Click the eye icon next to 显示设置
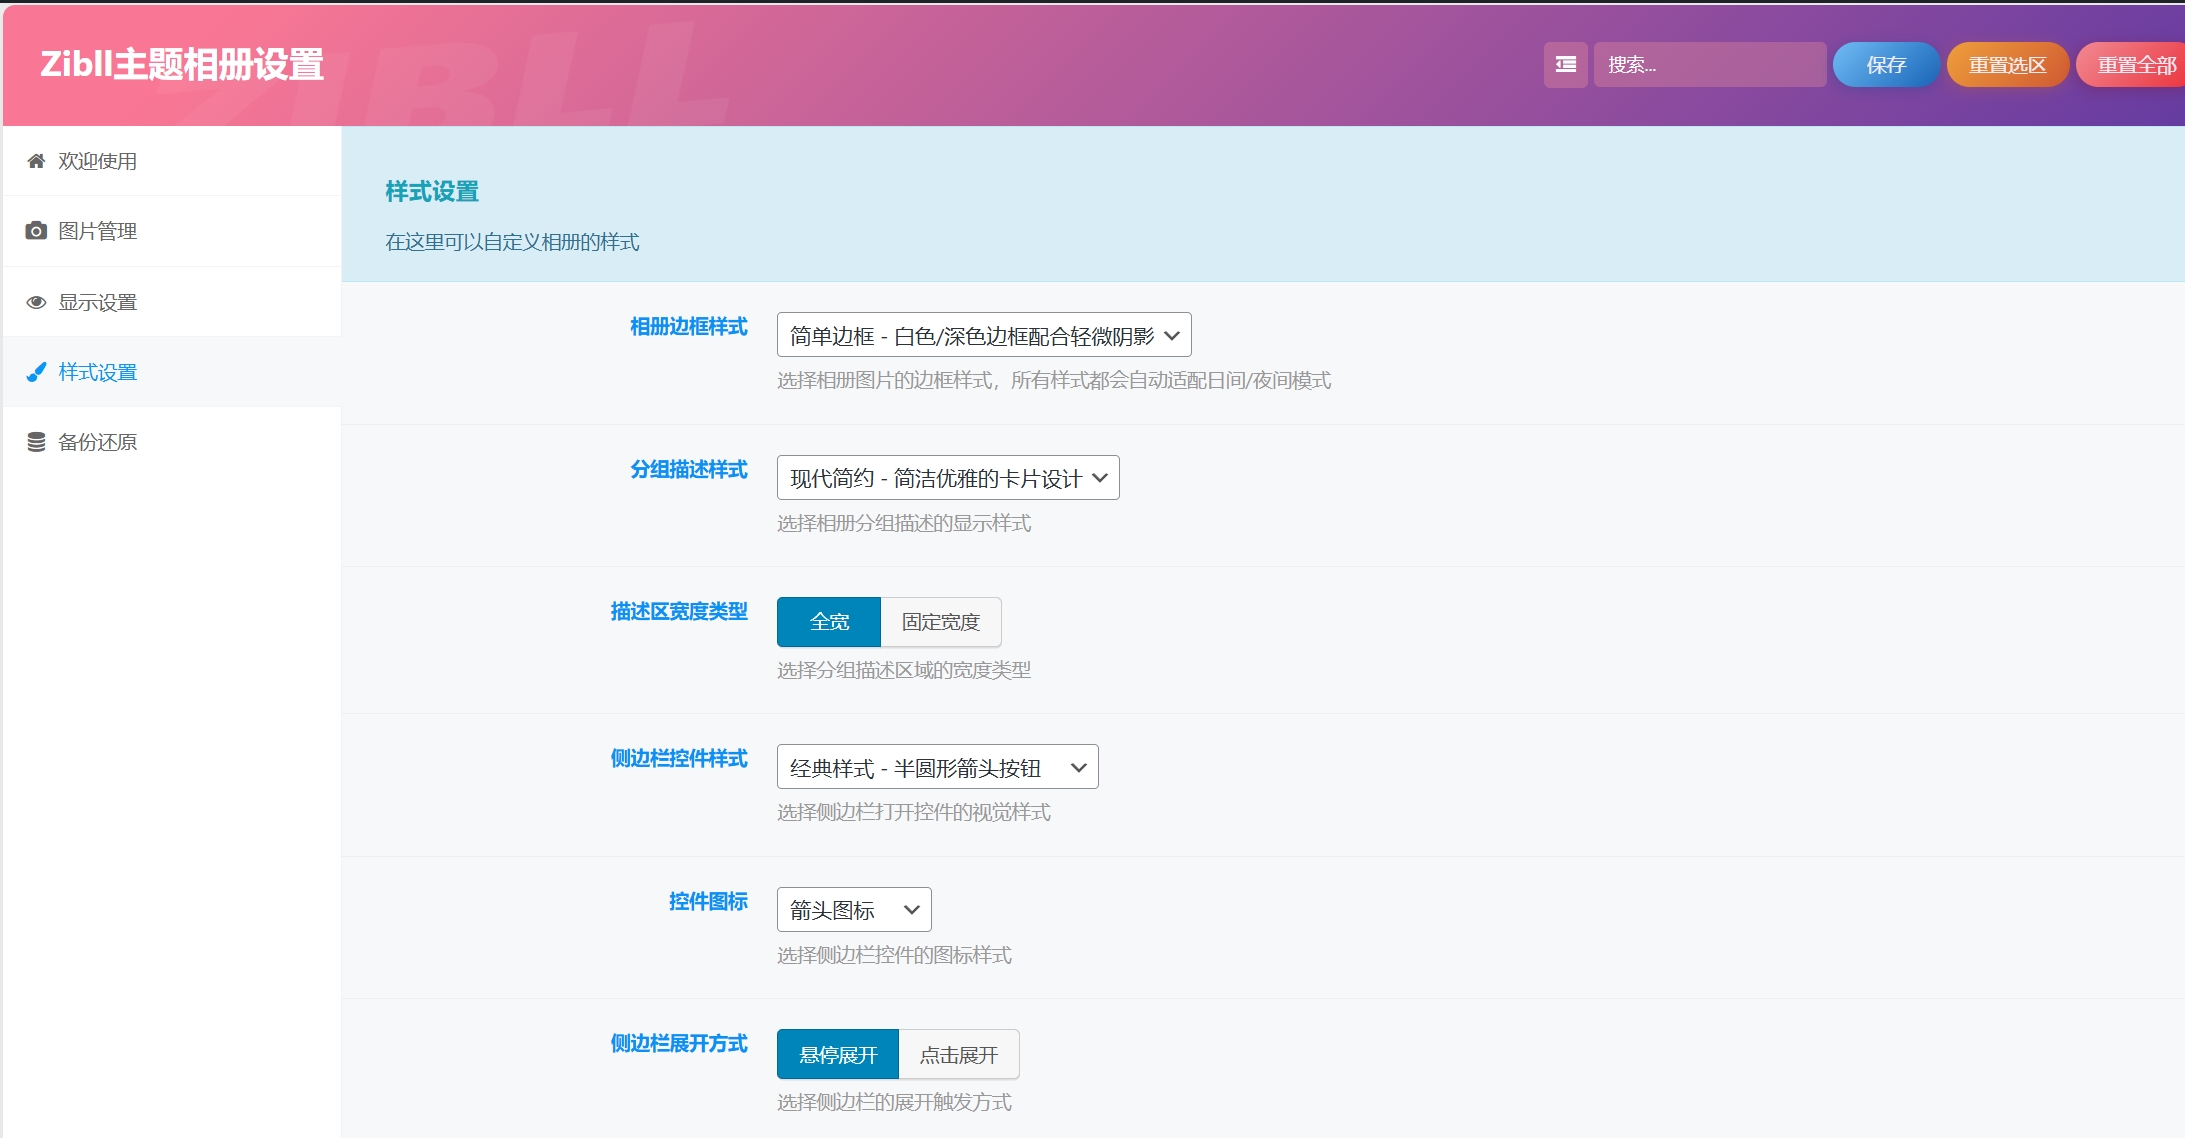The height and width of the screenshot is (1138, 2185). pos(36,301)
